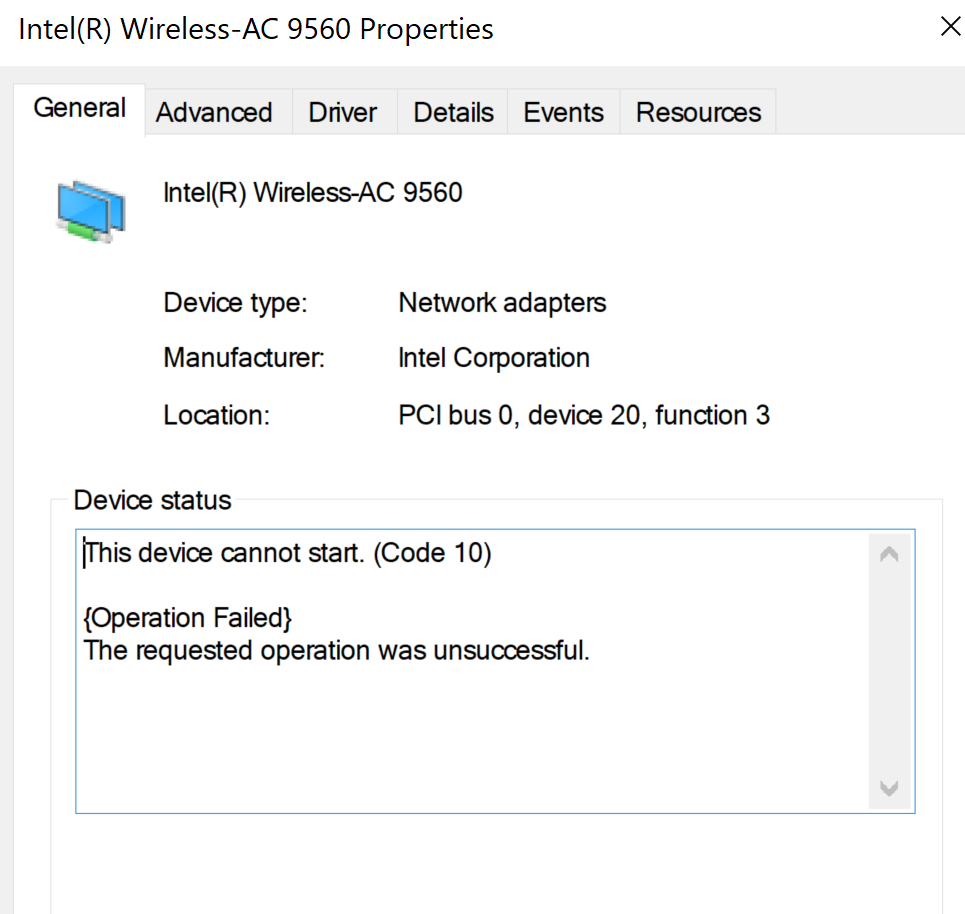Click the network adapter device icon

coord(91,212)
